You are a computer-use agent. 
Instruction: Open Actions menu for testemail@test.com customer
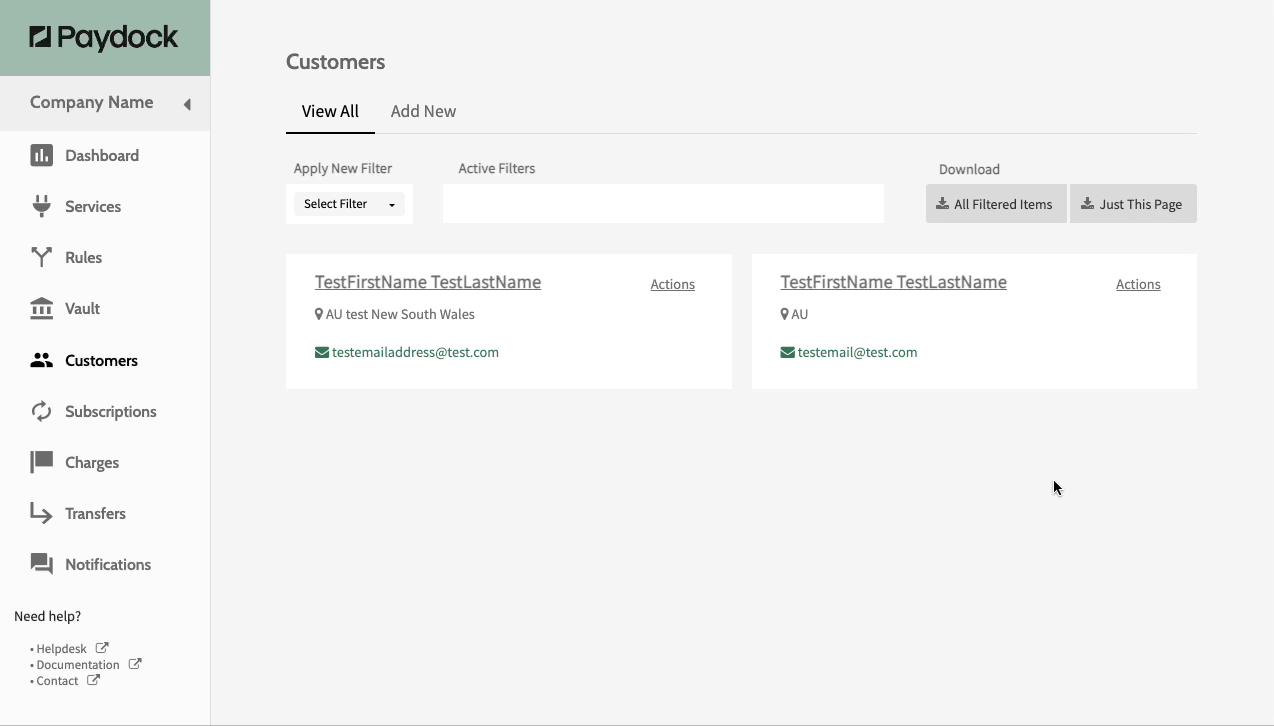[x=1138, y=284]
